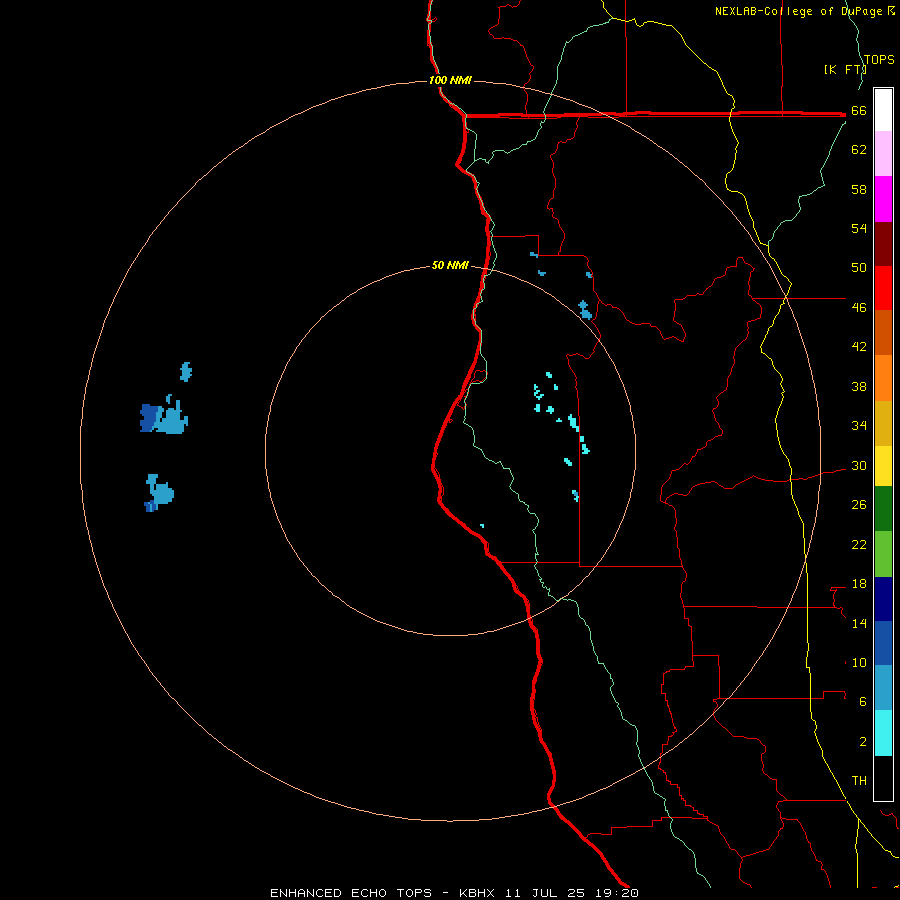The image size is (900, 900).
Task: Click the '(K FT)' units label
Action: (x=845, y=69)
